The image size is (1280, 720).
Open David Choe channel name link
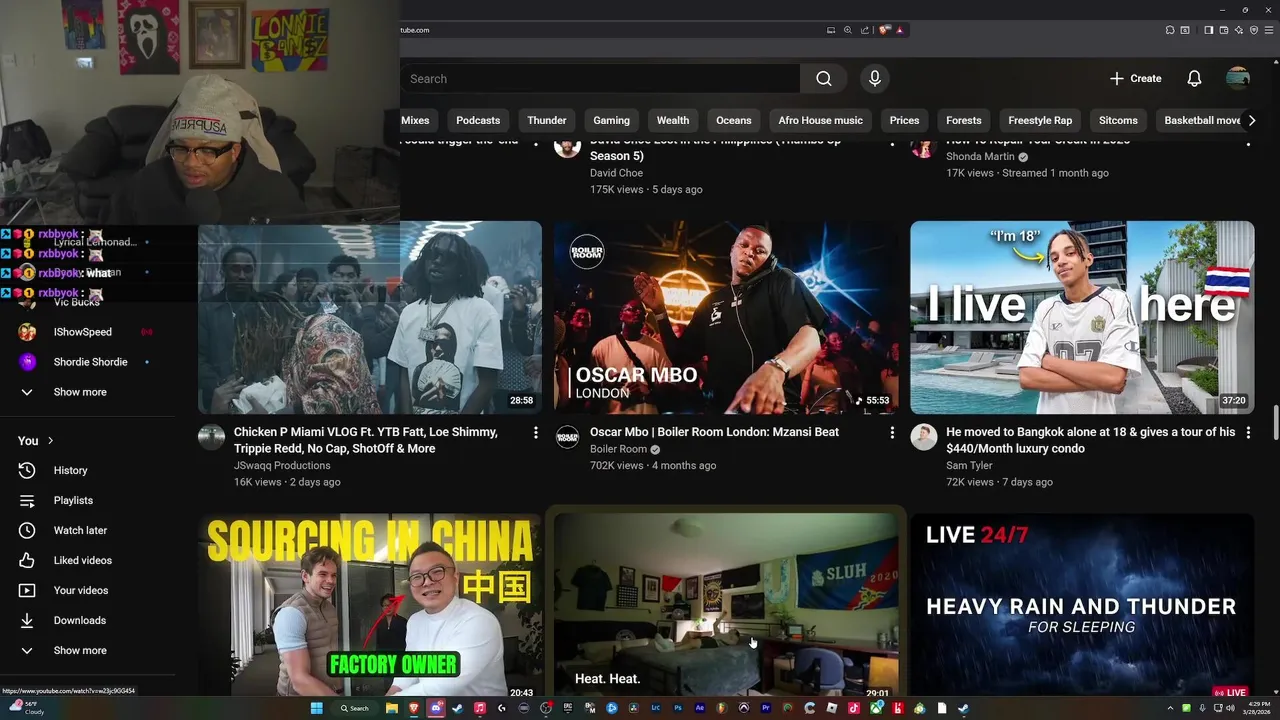[x=616, y=173]
